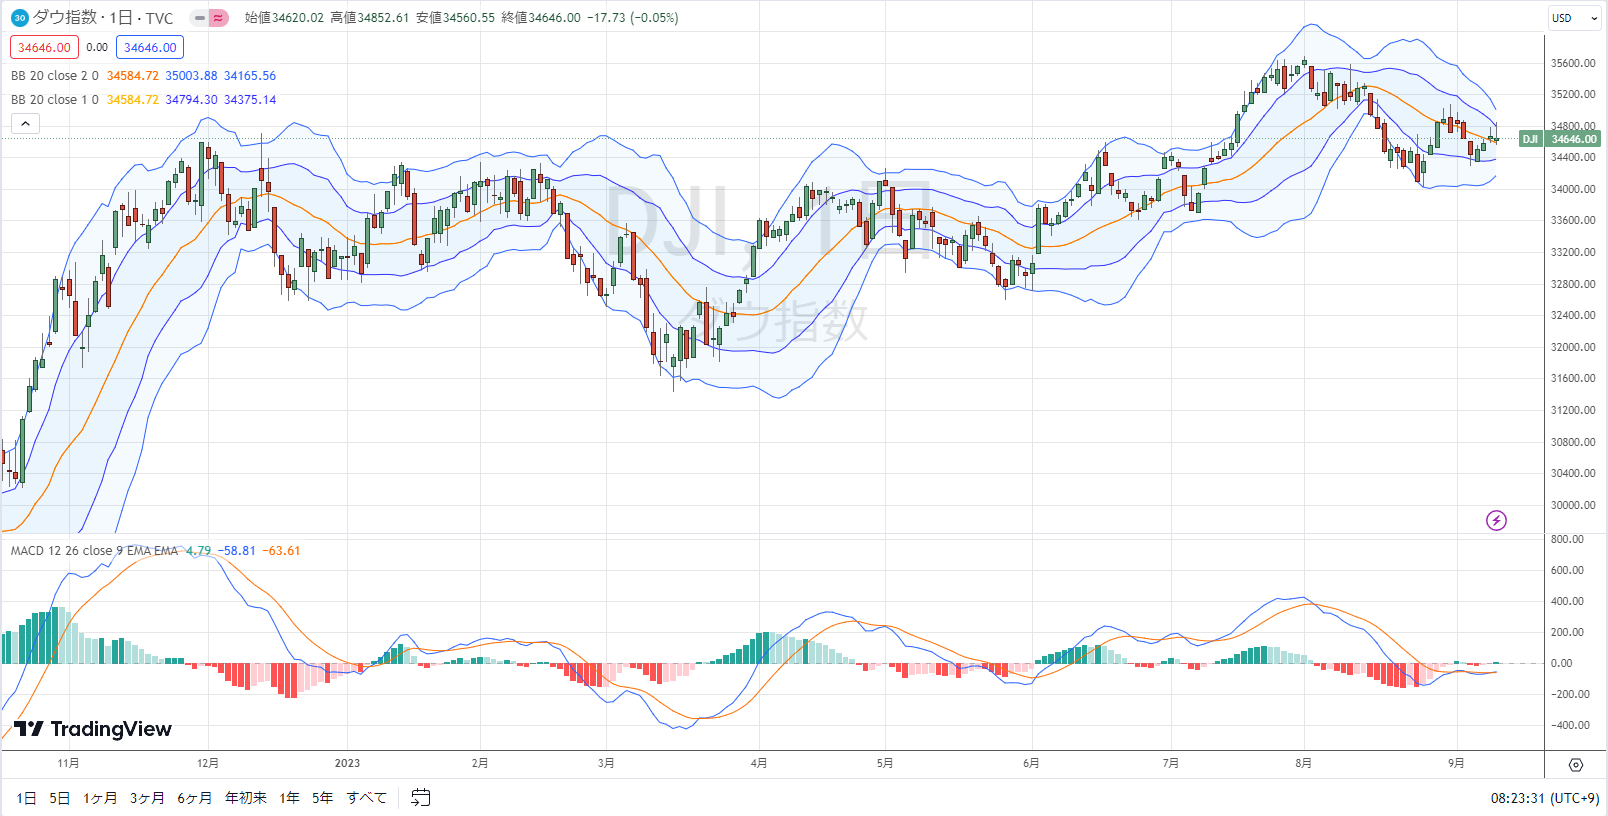Select the 1ヶ月 time range
Image resolution: width=1608 pixels, height=816 pixels.
99,798
